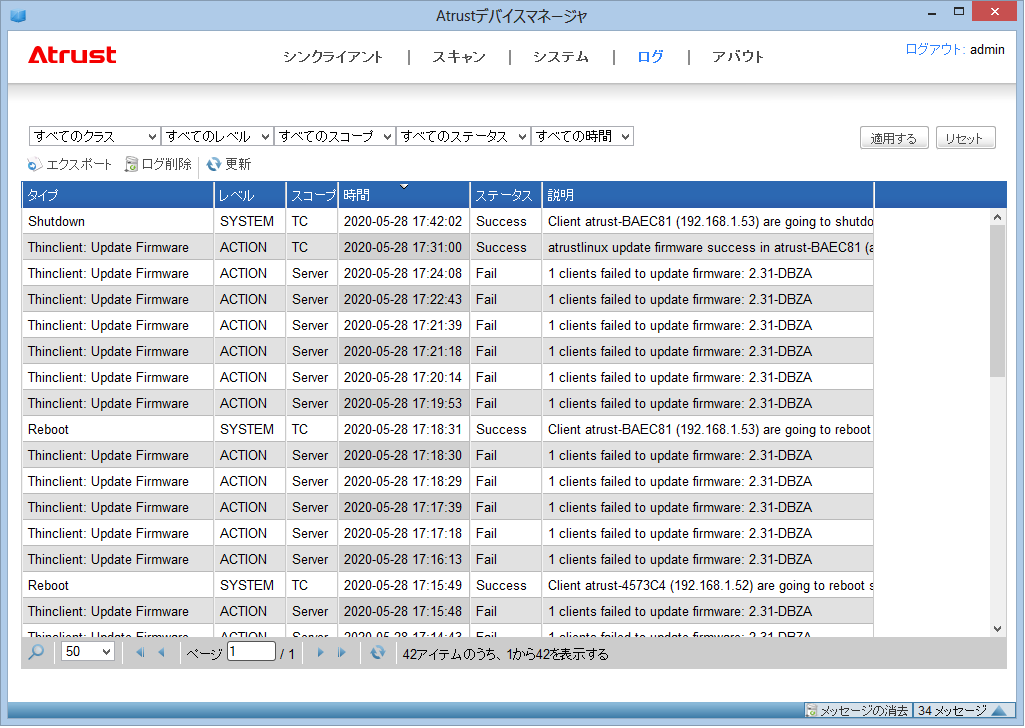This screenshot has width=1025, height=728.
Task: Switch to the シンクライアント tab
Action: pos(333,57)
